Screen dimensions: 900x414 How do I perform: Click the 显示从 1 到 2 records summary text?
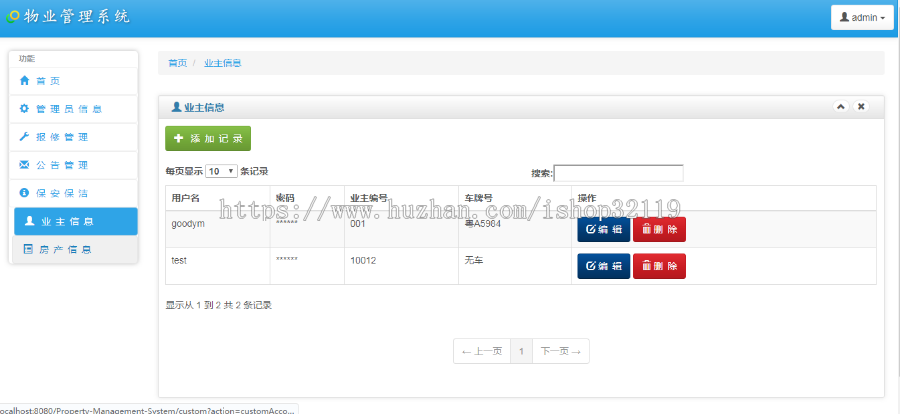(219, 305)
